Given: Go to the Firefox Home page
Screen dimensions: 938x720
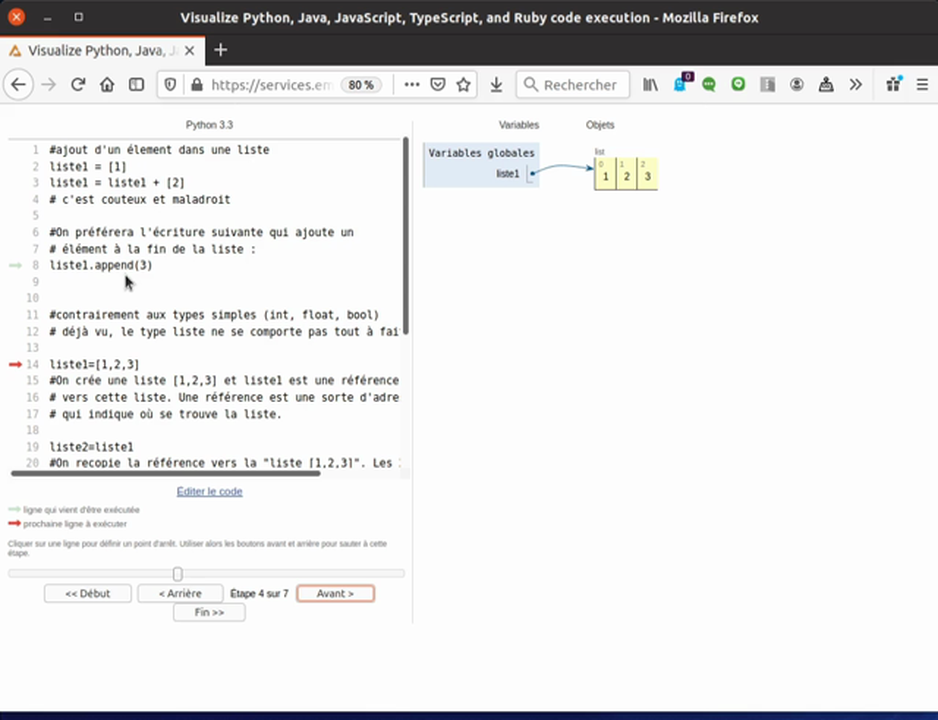Looking at the screenshot, I should point(107,85).
